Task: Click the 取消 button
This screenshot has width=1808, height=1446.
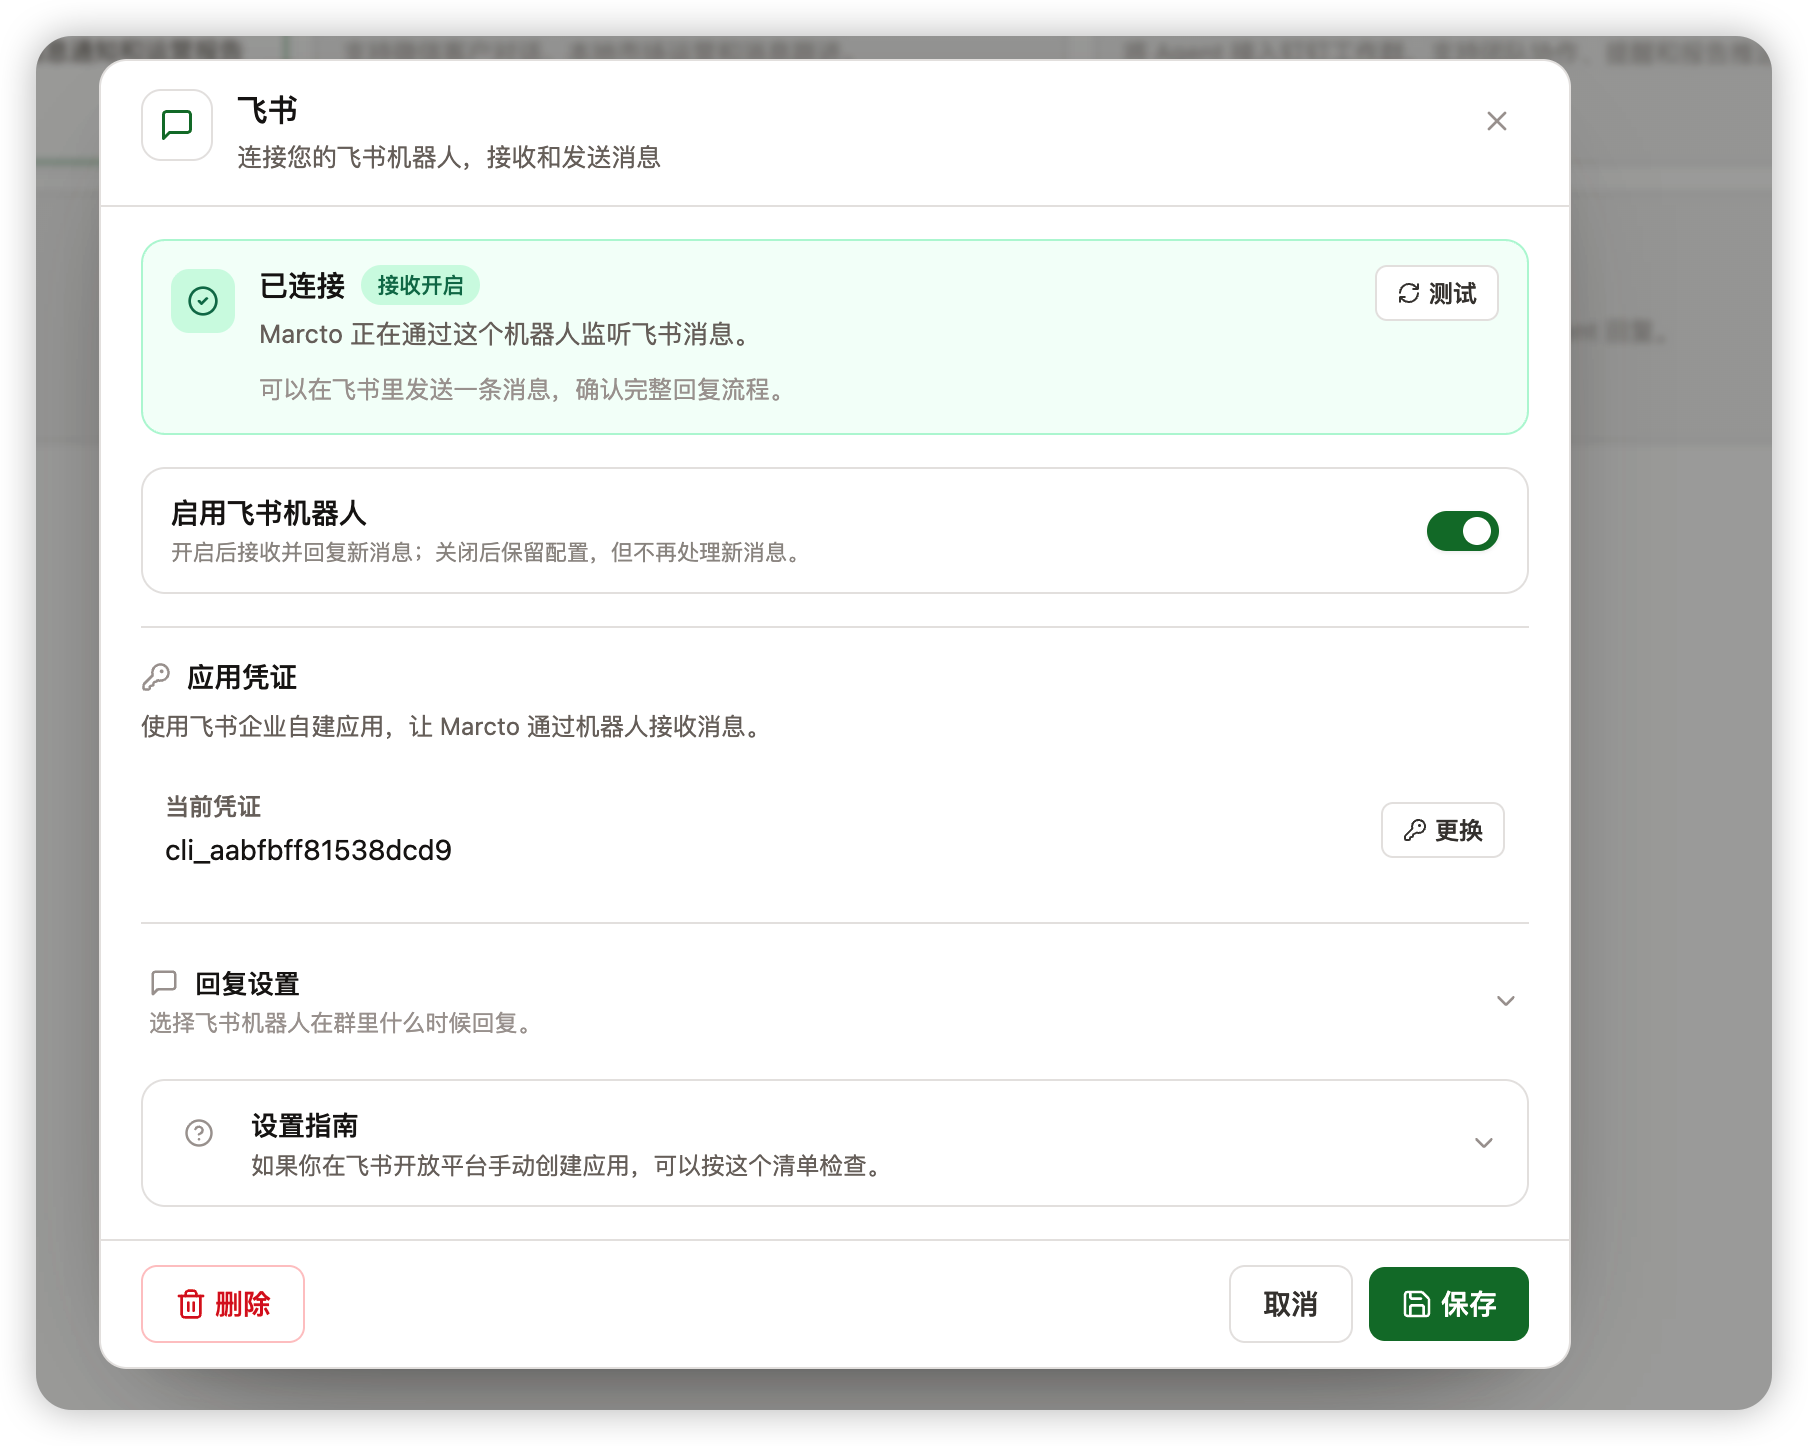Action: [x=1290, y=1304]
